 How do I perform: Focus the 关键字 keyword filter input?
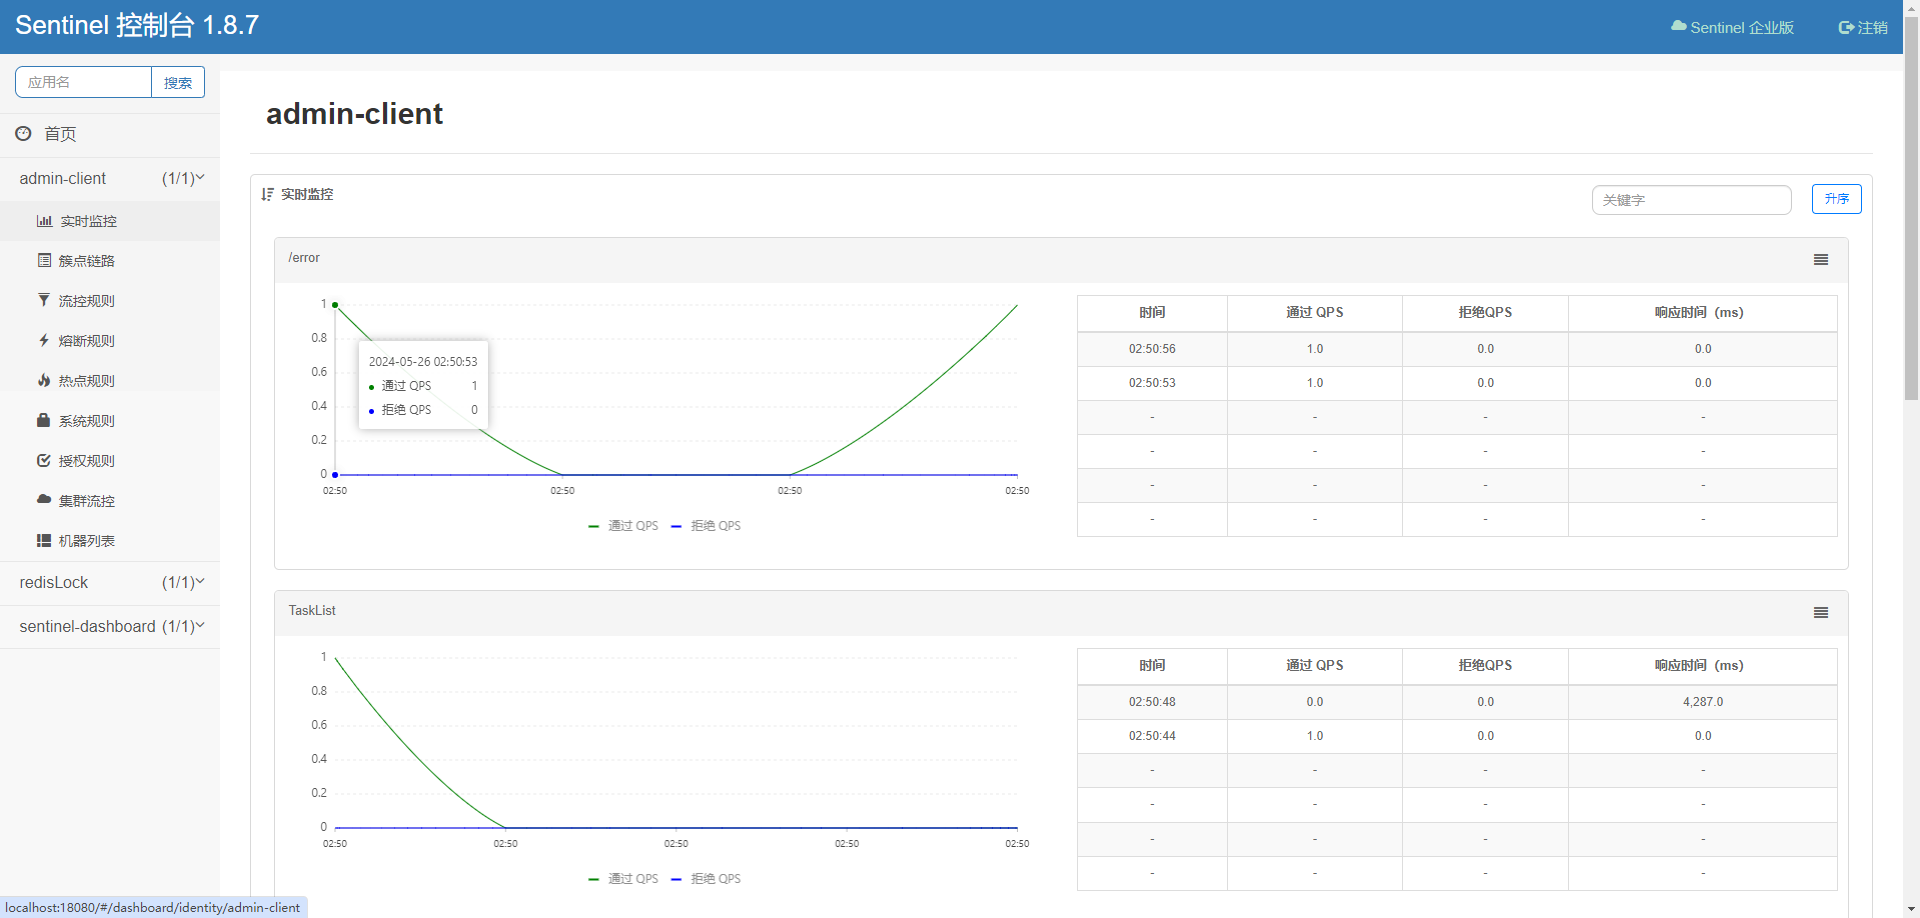[1691, 200]
